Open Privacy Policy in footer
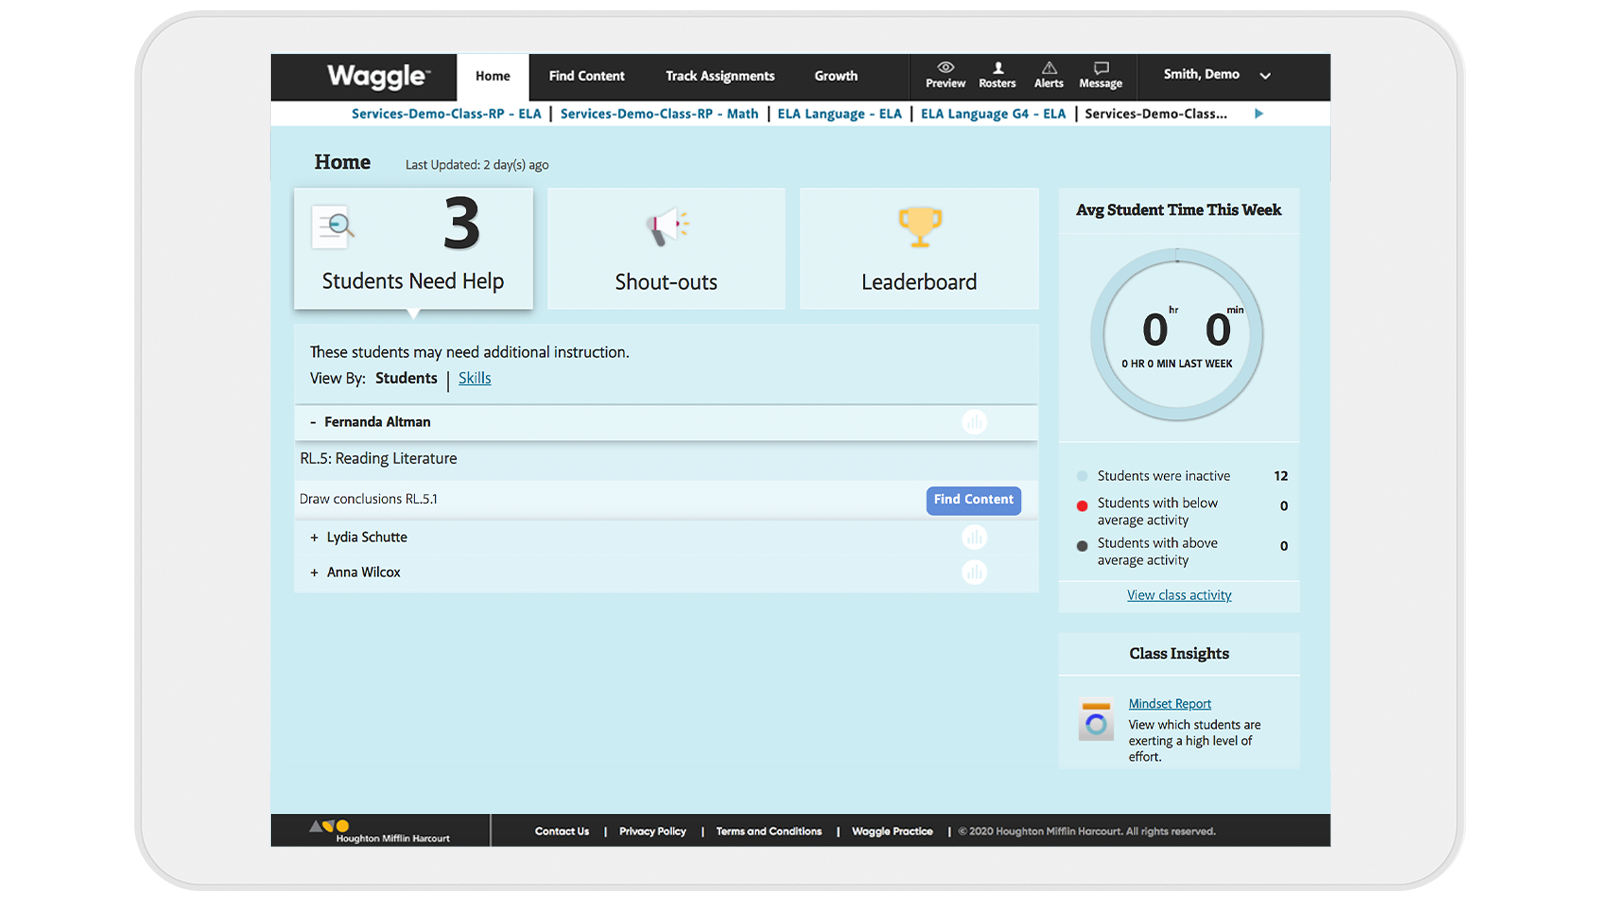1600x900 pixels. (x=653, y=831)
